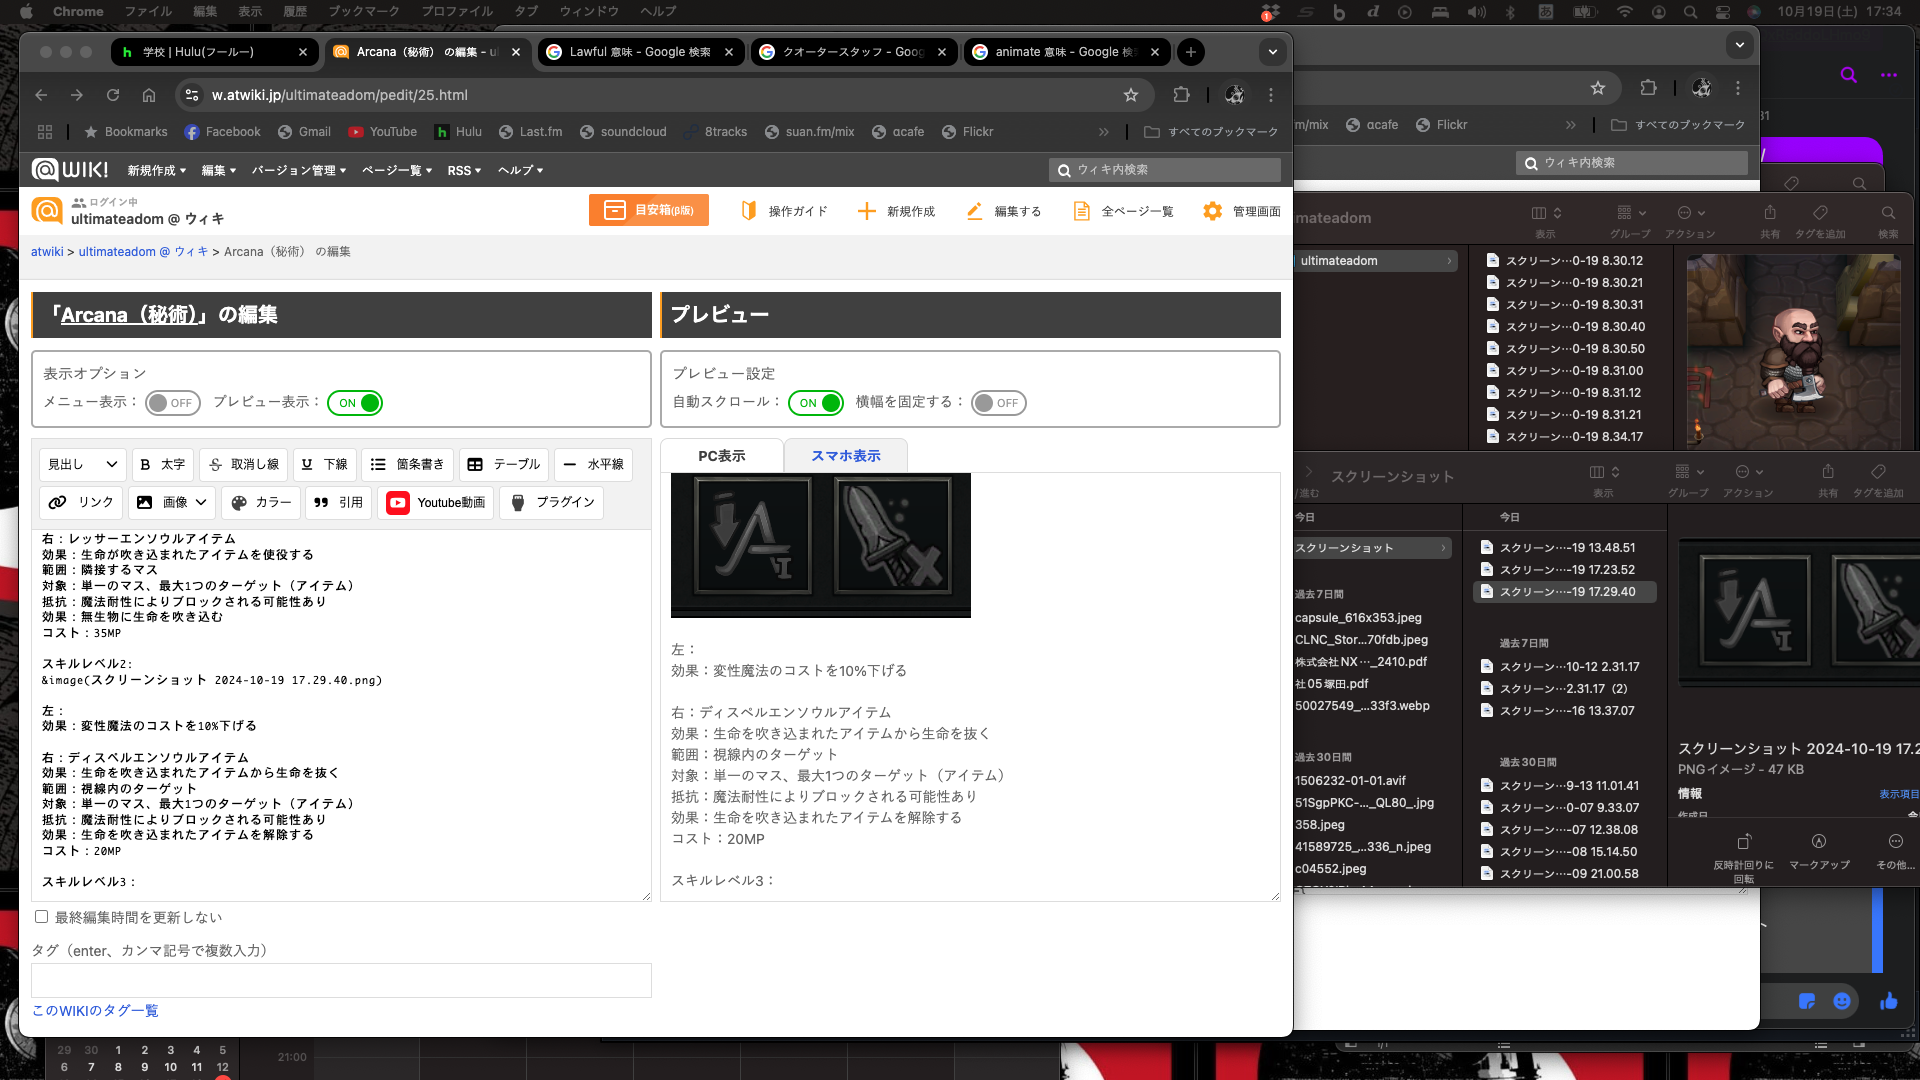The image size is (1920, 1080).
Task: Toggle メニュー表示 switch
Action: [173, 403]
